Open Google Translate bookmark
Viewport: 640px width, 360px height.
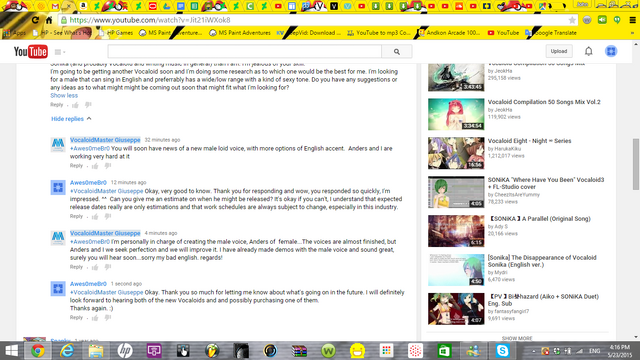point(551,33)
